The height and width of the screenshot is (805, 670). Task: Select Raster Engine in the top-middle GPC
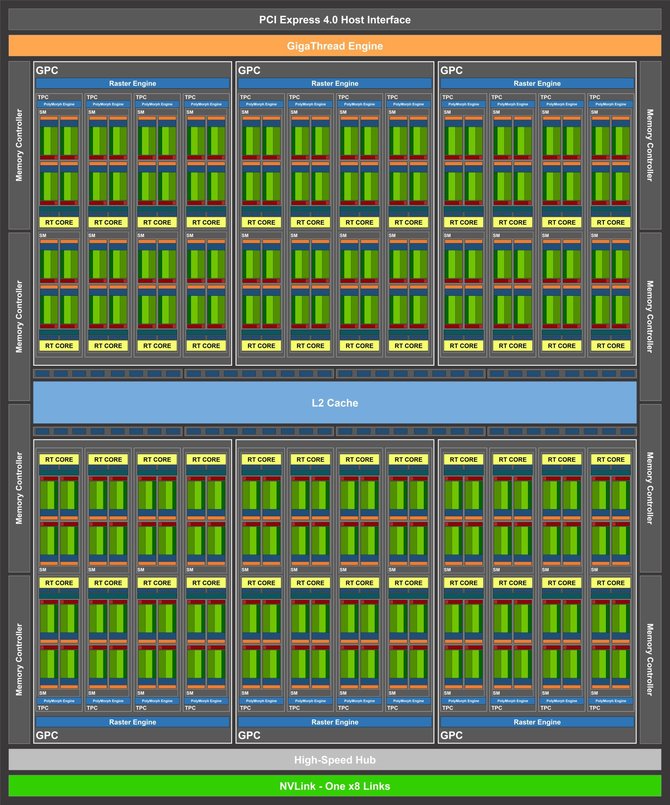(335, 83)
